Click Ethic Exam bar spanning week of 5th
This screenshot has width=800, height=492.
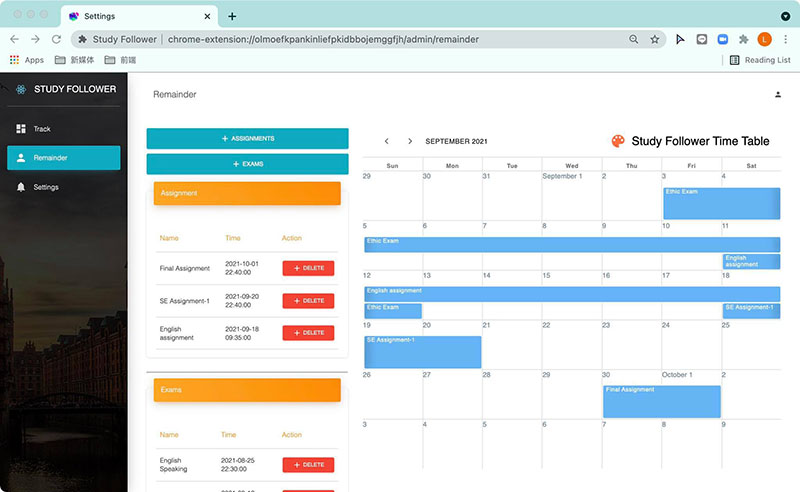coord(572,244)
